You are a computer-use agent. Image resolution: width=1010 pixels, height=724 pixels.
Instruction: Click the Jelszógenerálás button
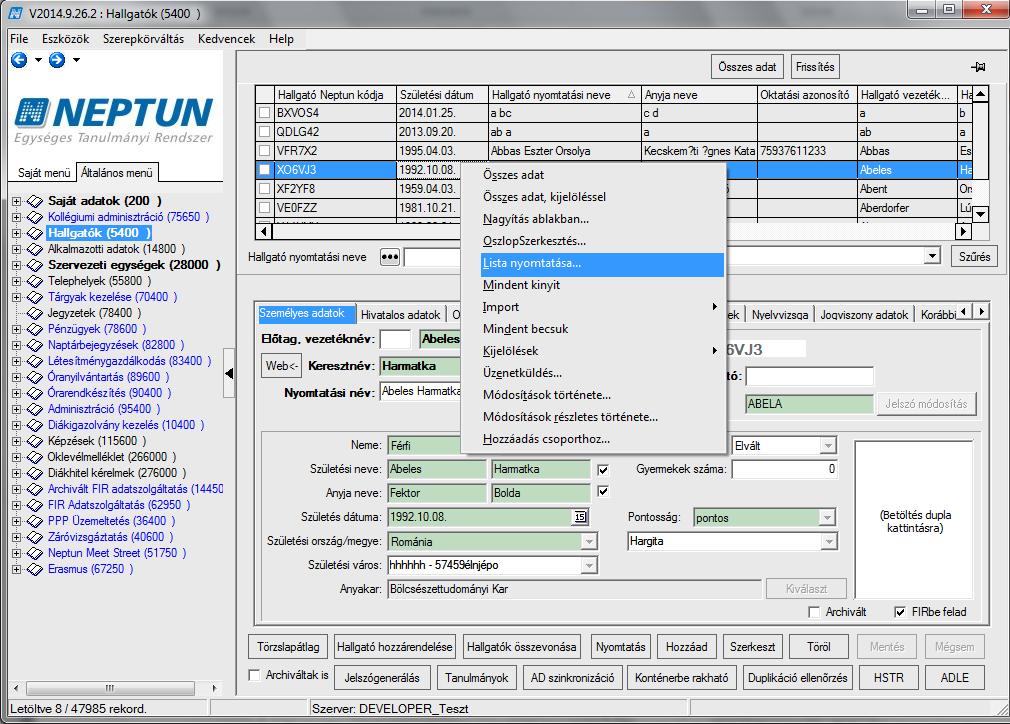tap(382, 678)
